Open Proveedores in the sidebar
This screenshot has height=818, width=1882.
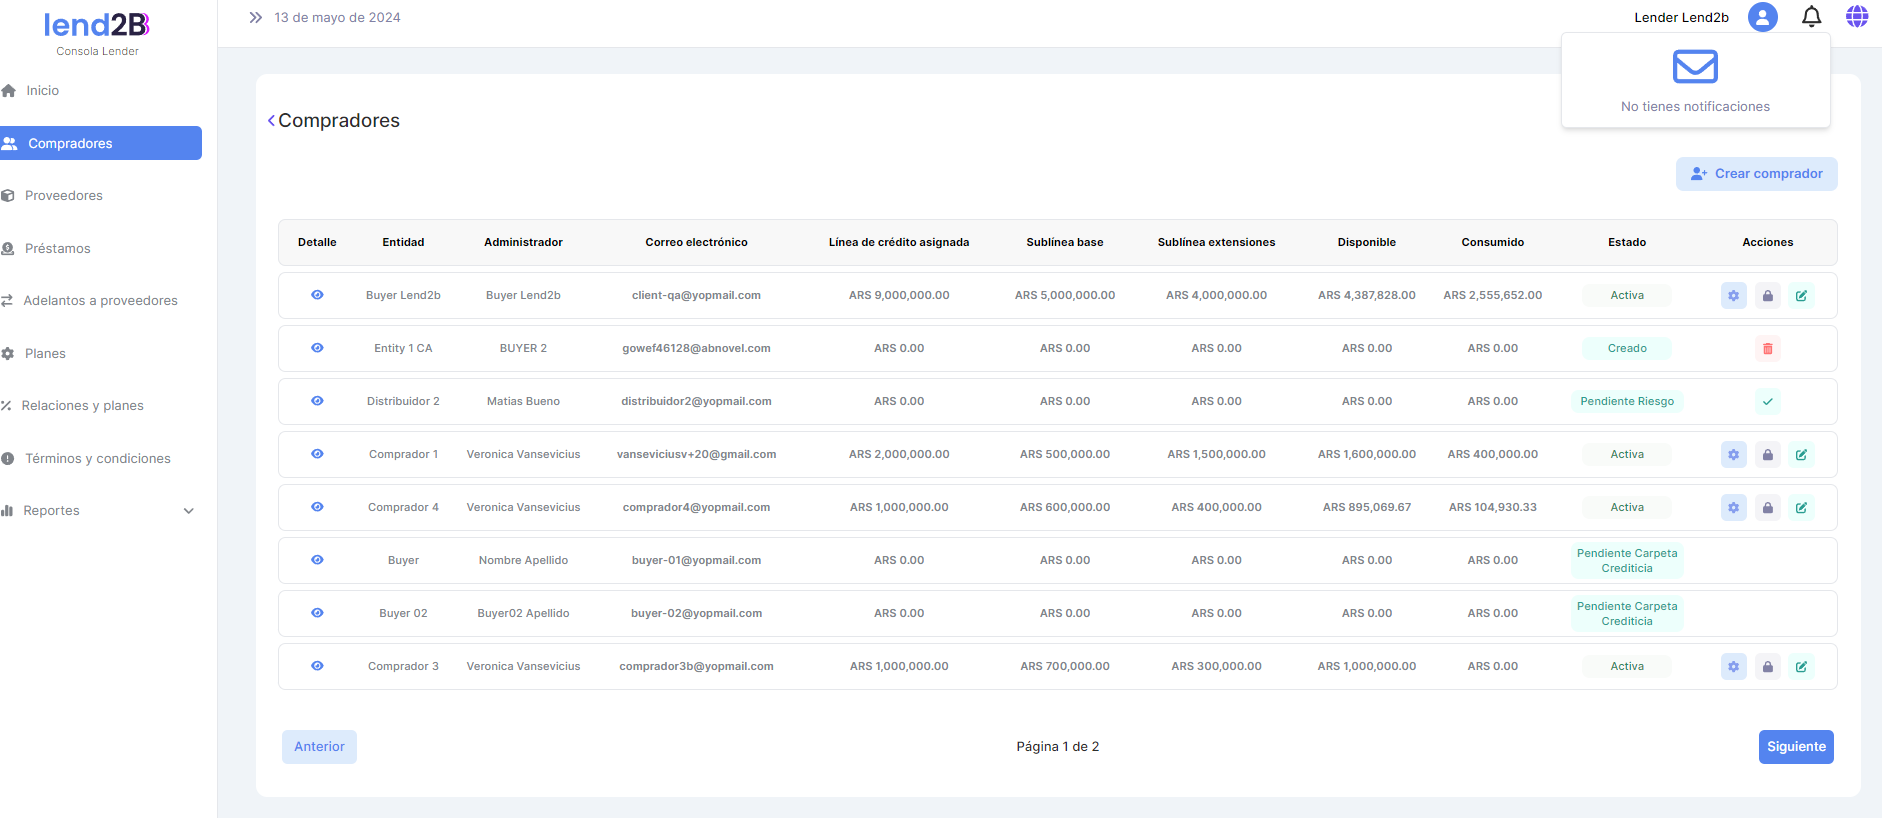point(64,196)
